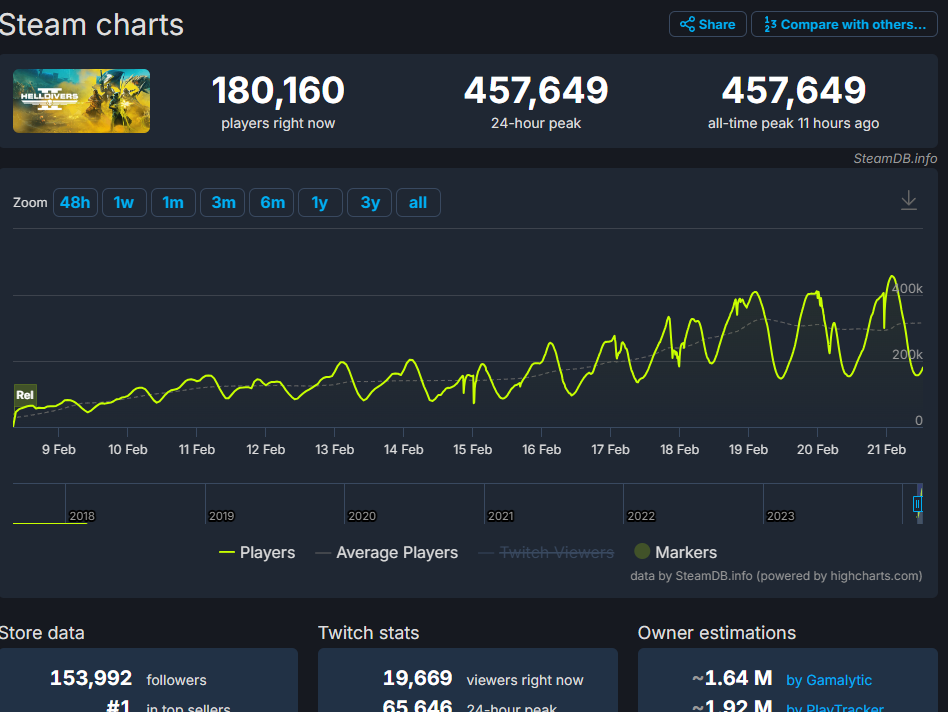Click the 15 Feb axis label
The height and width of the screenshot is (712, 948).
pyautogui.click(x=472, y=450)
